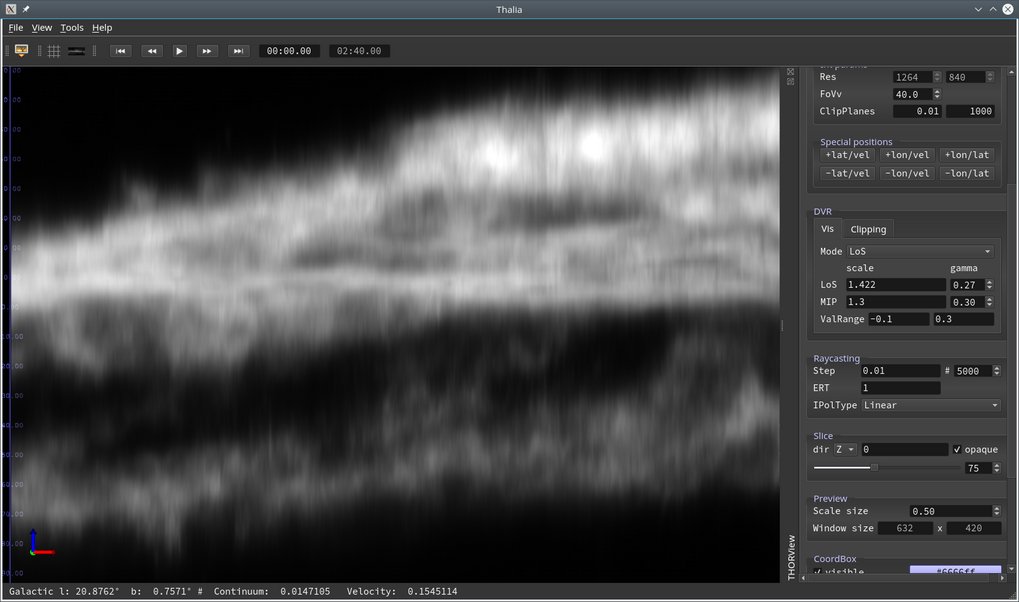
Task: Toggle CoordBox visible checkbox
Action: 817,572
